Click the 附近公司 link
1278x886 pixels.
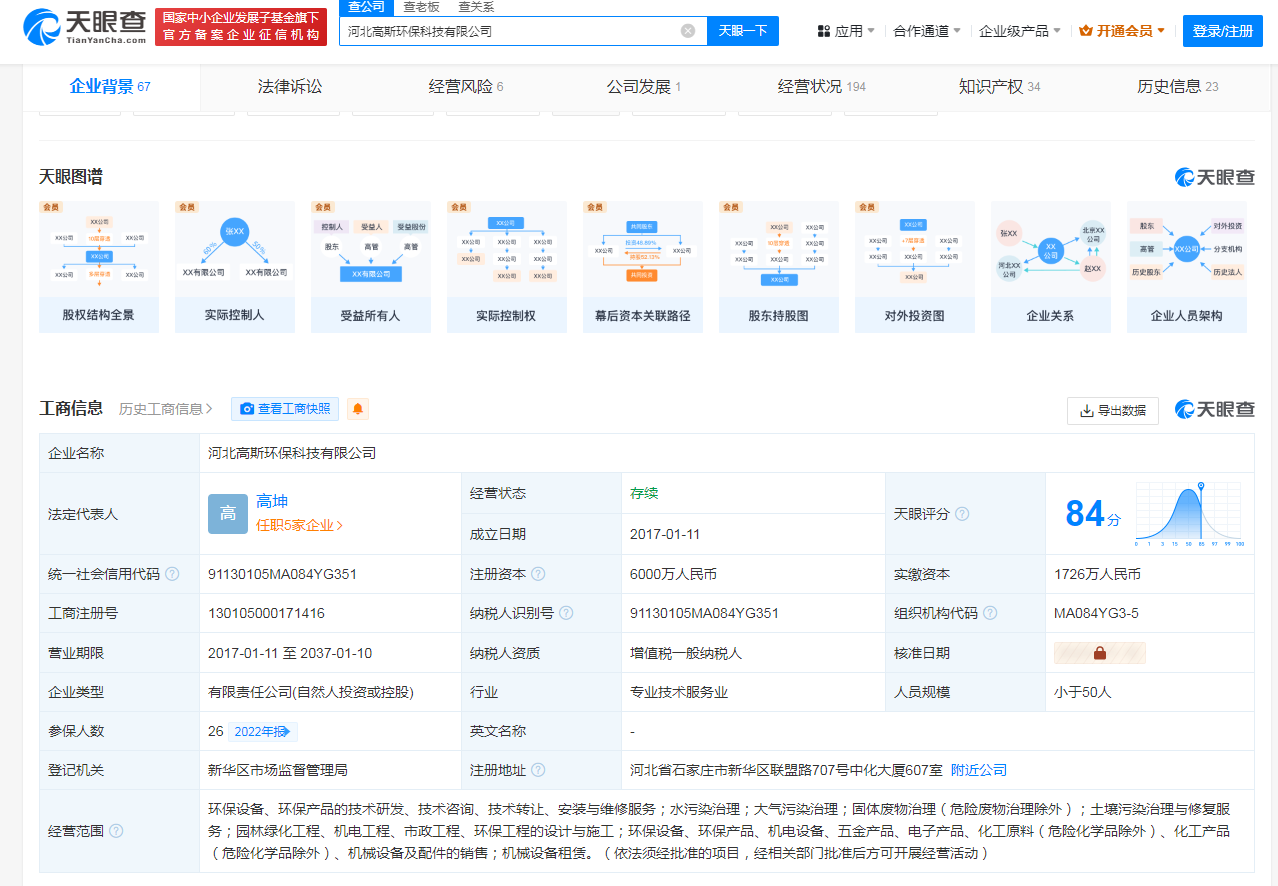coord(979,770)
